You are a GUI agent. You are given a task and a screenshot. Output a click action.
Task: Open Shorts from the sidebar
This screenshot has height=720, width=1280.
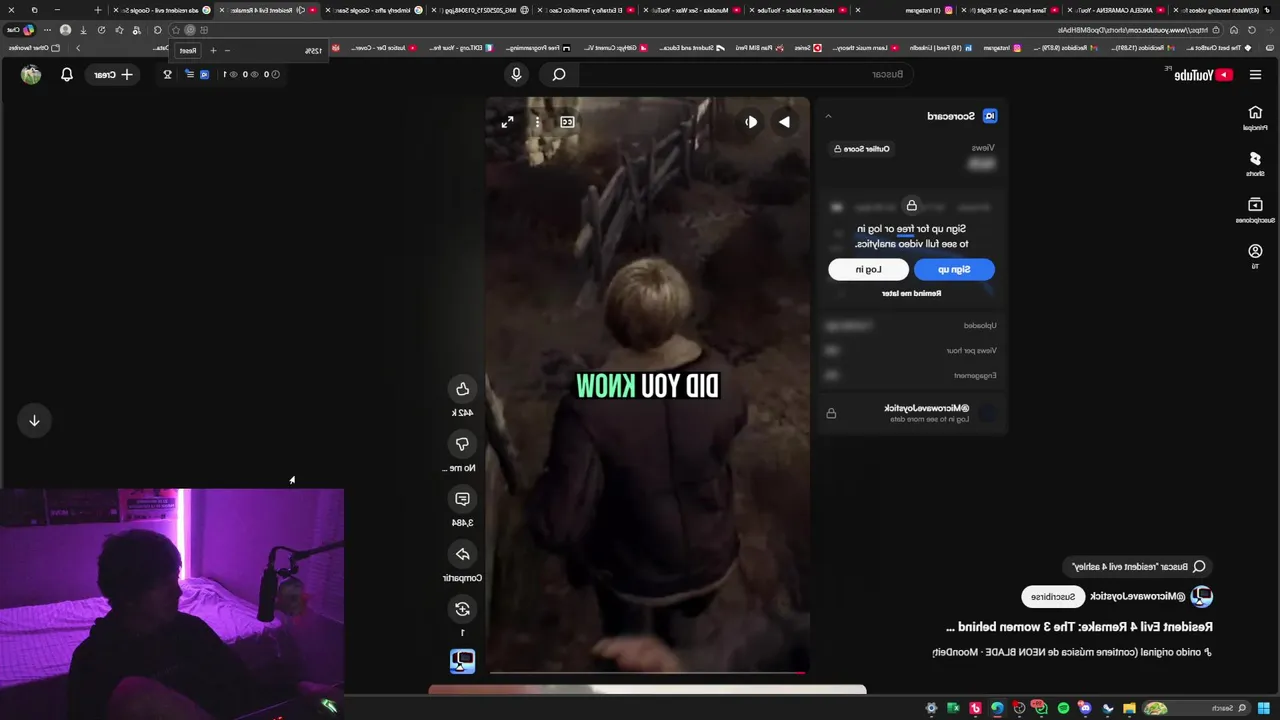[1255, 163]
